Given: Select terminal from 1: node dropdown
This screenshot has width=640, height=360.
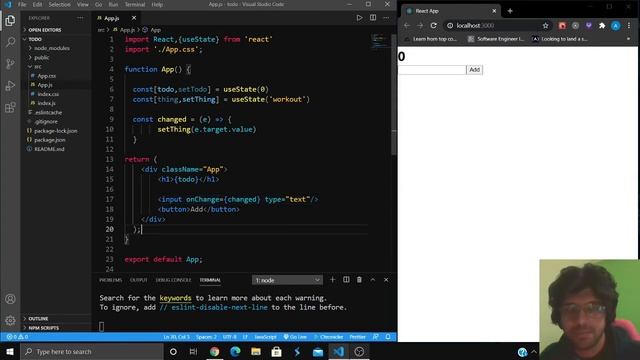Looking at the screenshot, I should coord(287,280).
